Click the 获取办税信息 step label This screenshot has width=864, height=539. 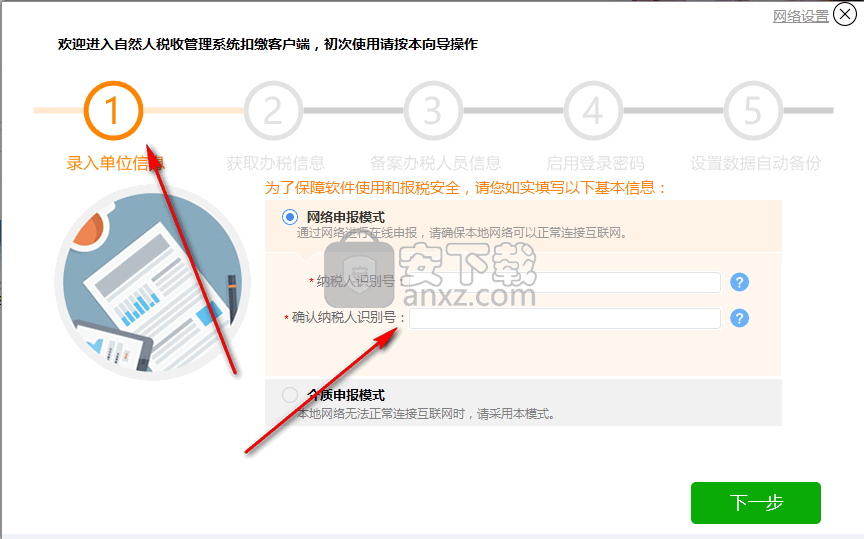pos(276,163)
